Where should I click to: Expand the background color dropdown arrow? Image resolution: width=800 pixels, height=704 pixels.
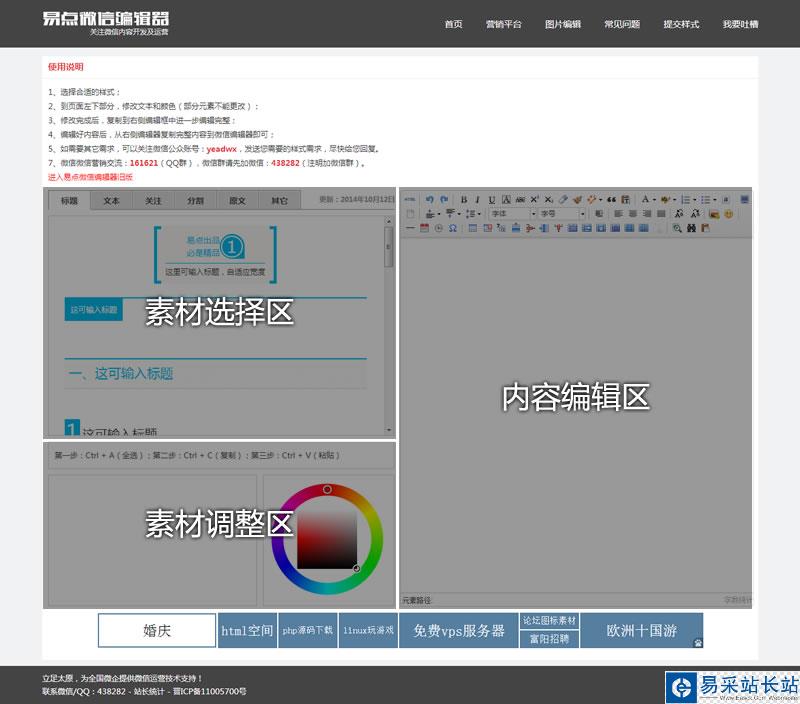pyautogui.click(x=674, y=199)
